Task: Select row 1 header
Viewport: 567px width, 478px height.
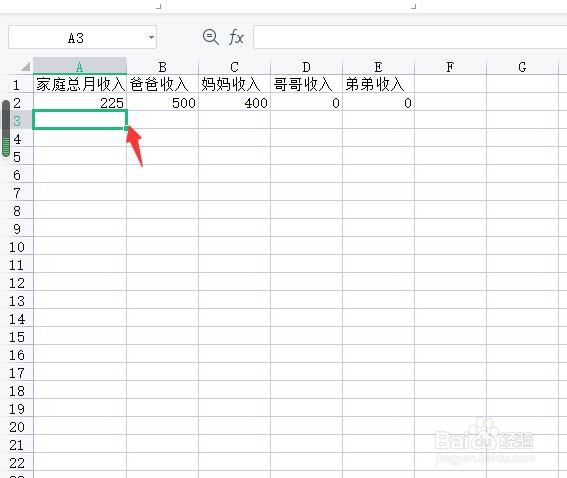Action: pos(17,85)
